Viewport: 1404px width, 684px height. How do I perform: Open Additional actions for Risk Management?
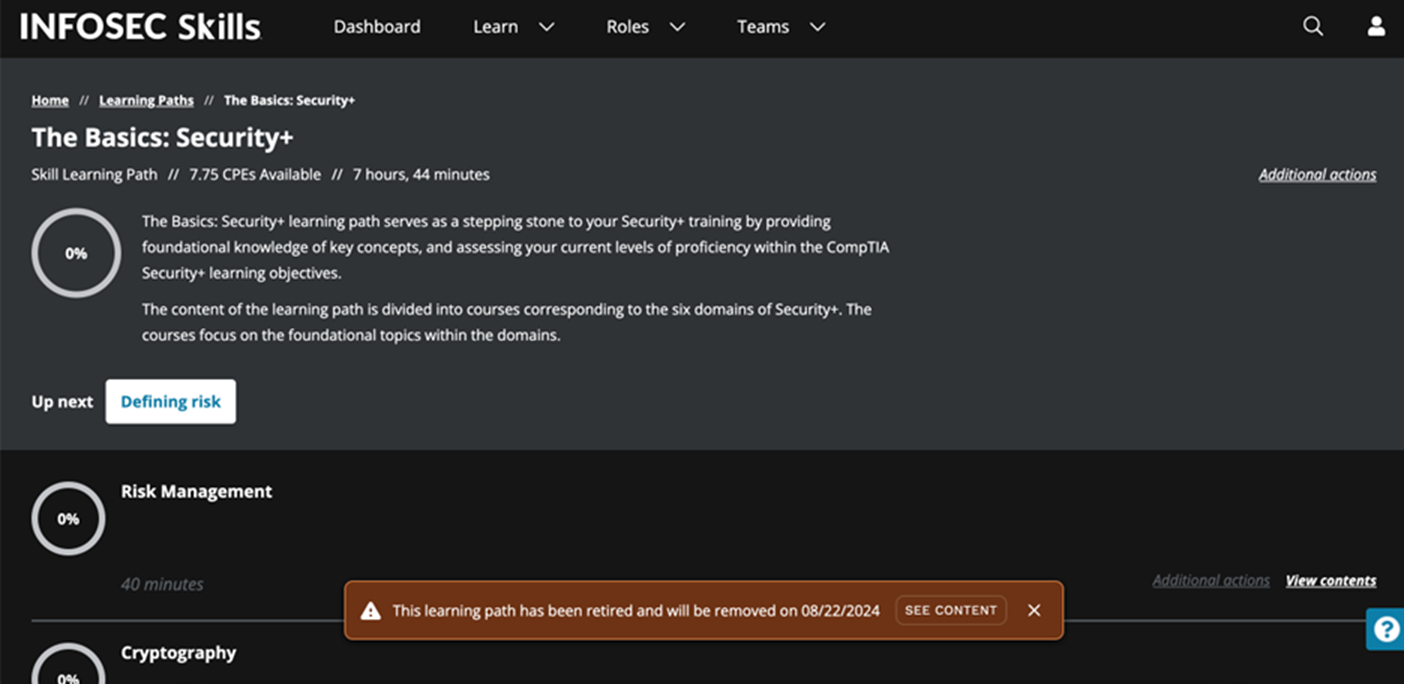click(x=1210, y=580)
